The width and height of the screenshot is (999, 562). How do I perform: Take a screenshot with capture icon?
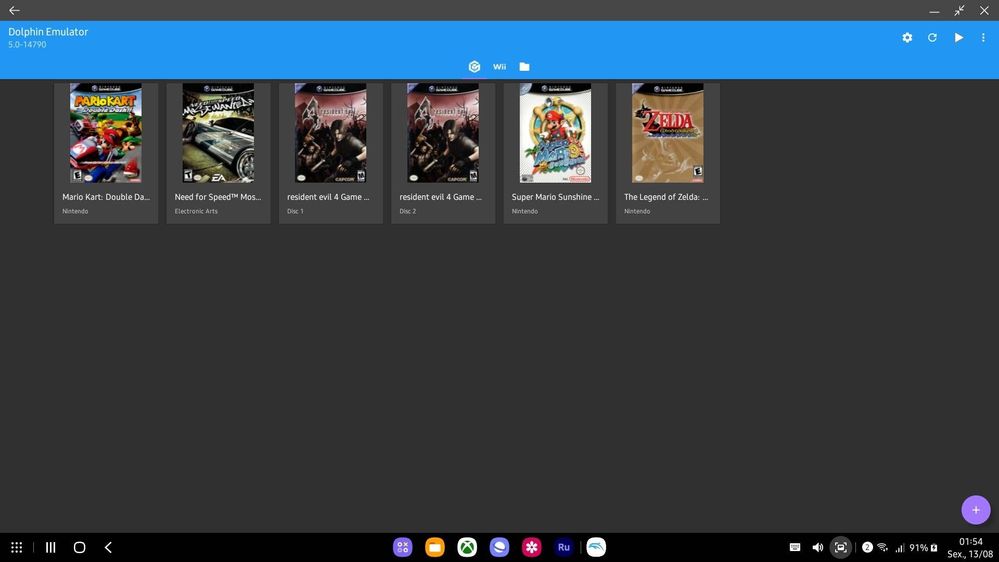pos(840,547)
